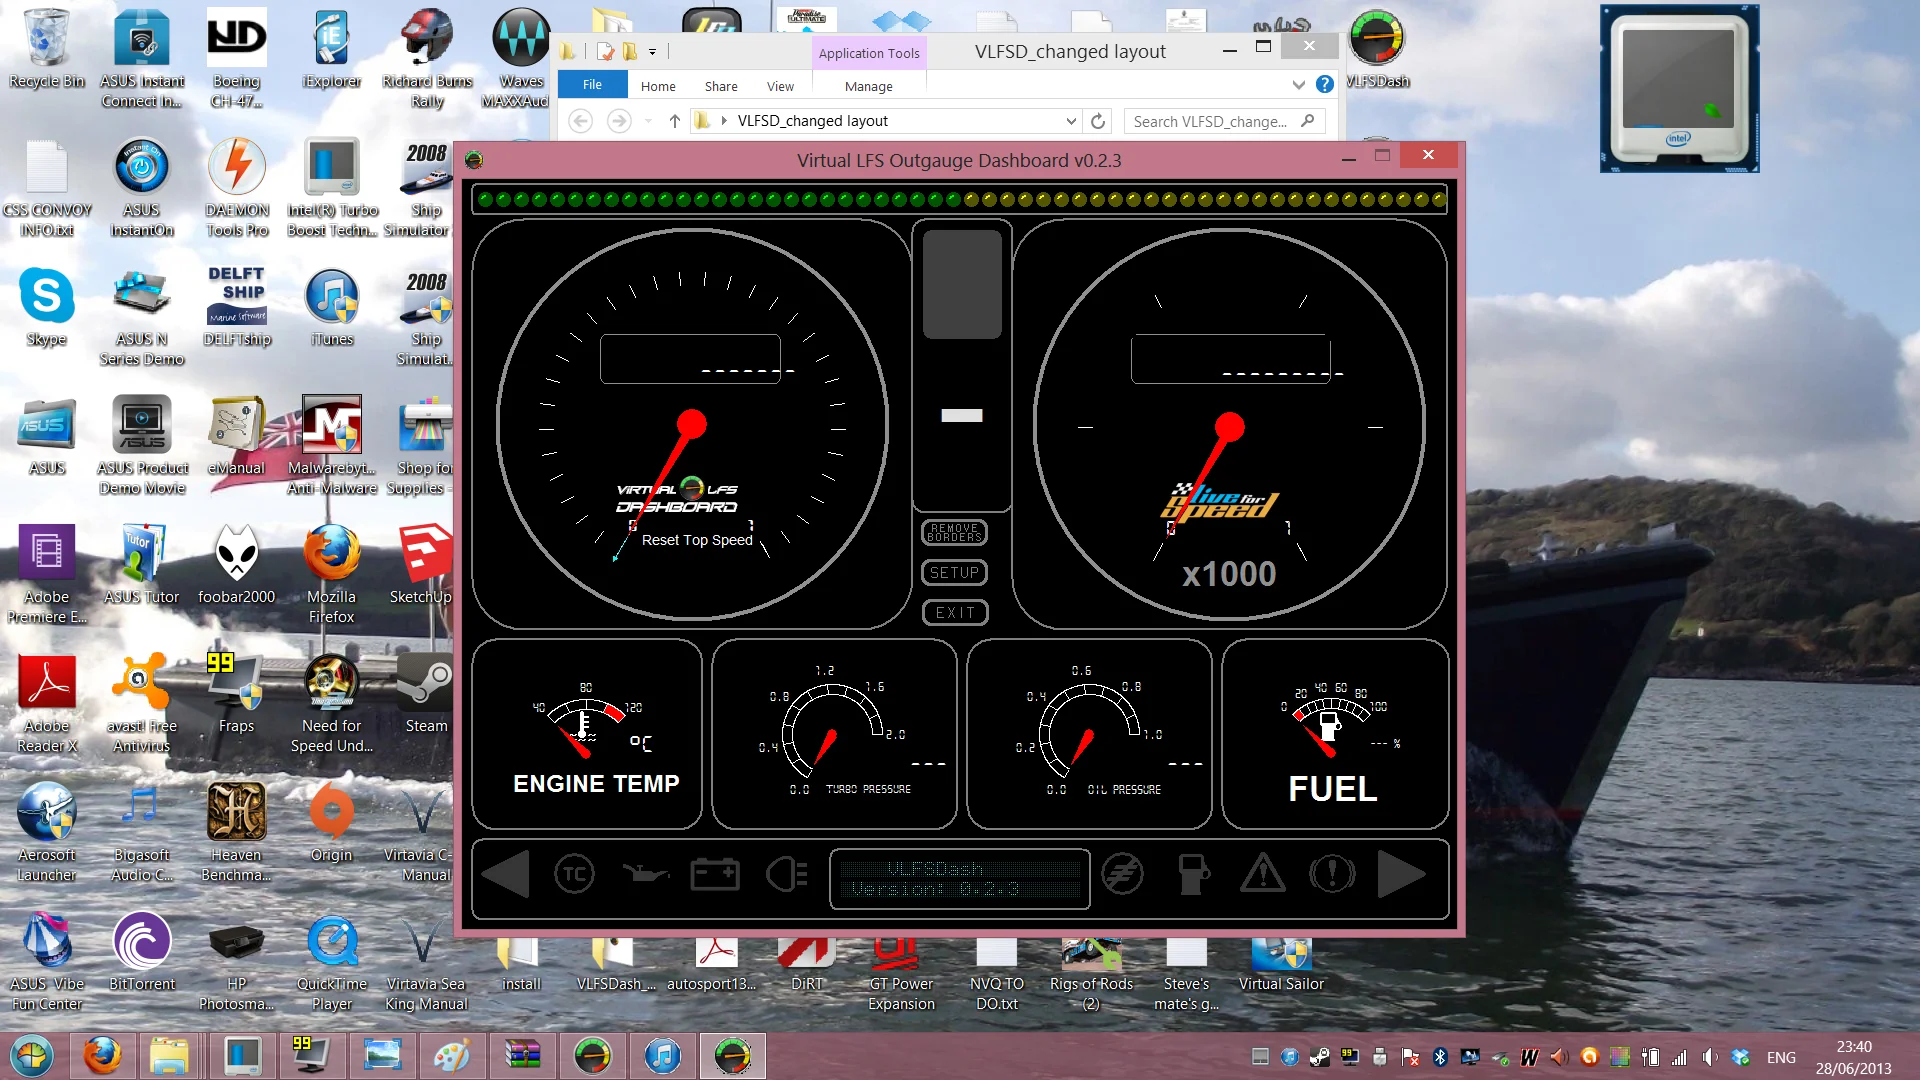
Task: Click the Intel CPU desktop gadget
Action: tap(1679, 89)
